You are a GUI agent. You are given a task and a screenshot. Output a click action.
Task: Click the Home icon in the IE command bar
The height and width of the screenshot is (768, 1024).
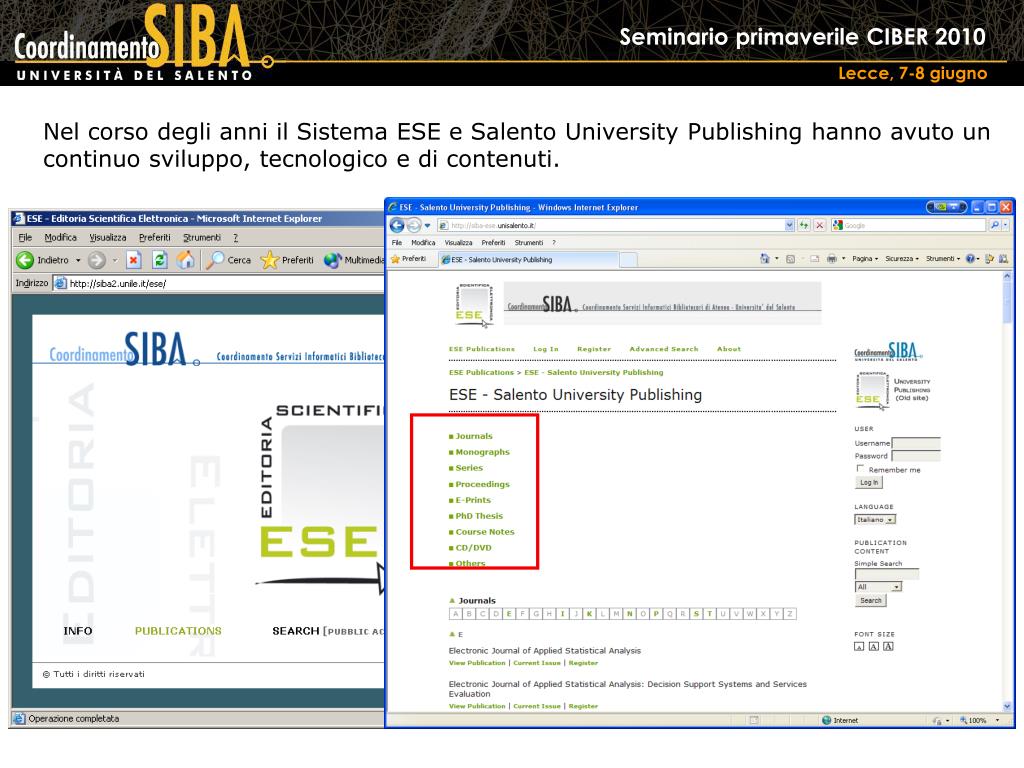tap(764, 259)
